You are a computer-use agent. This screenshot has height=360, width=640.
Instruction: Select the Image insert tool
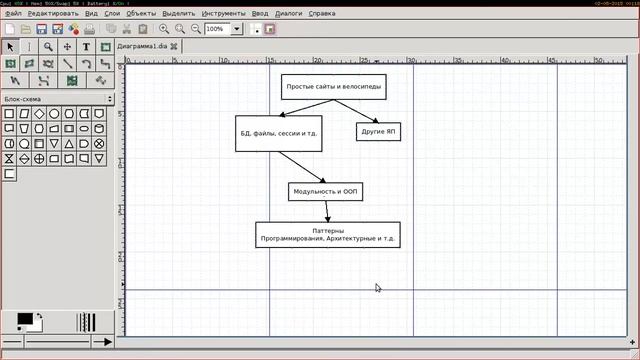pos(72,80)
